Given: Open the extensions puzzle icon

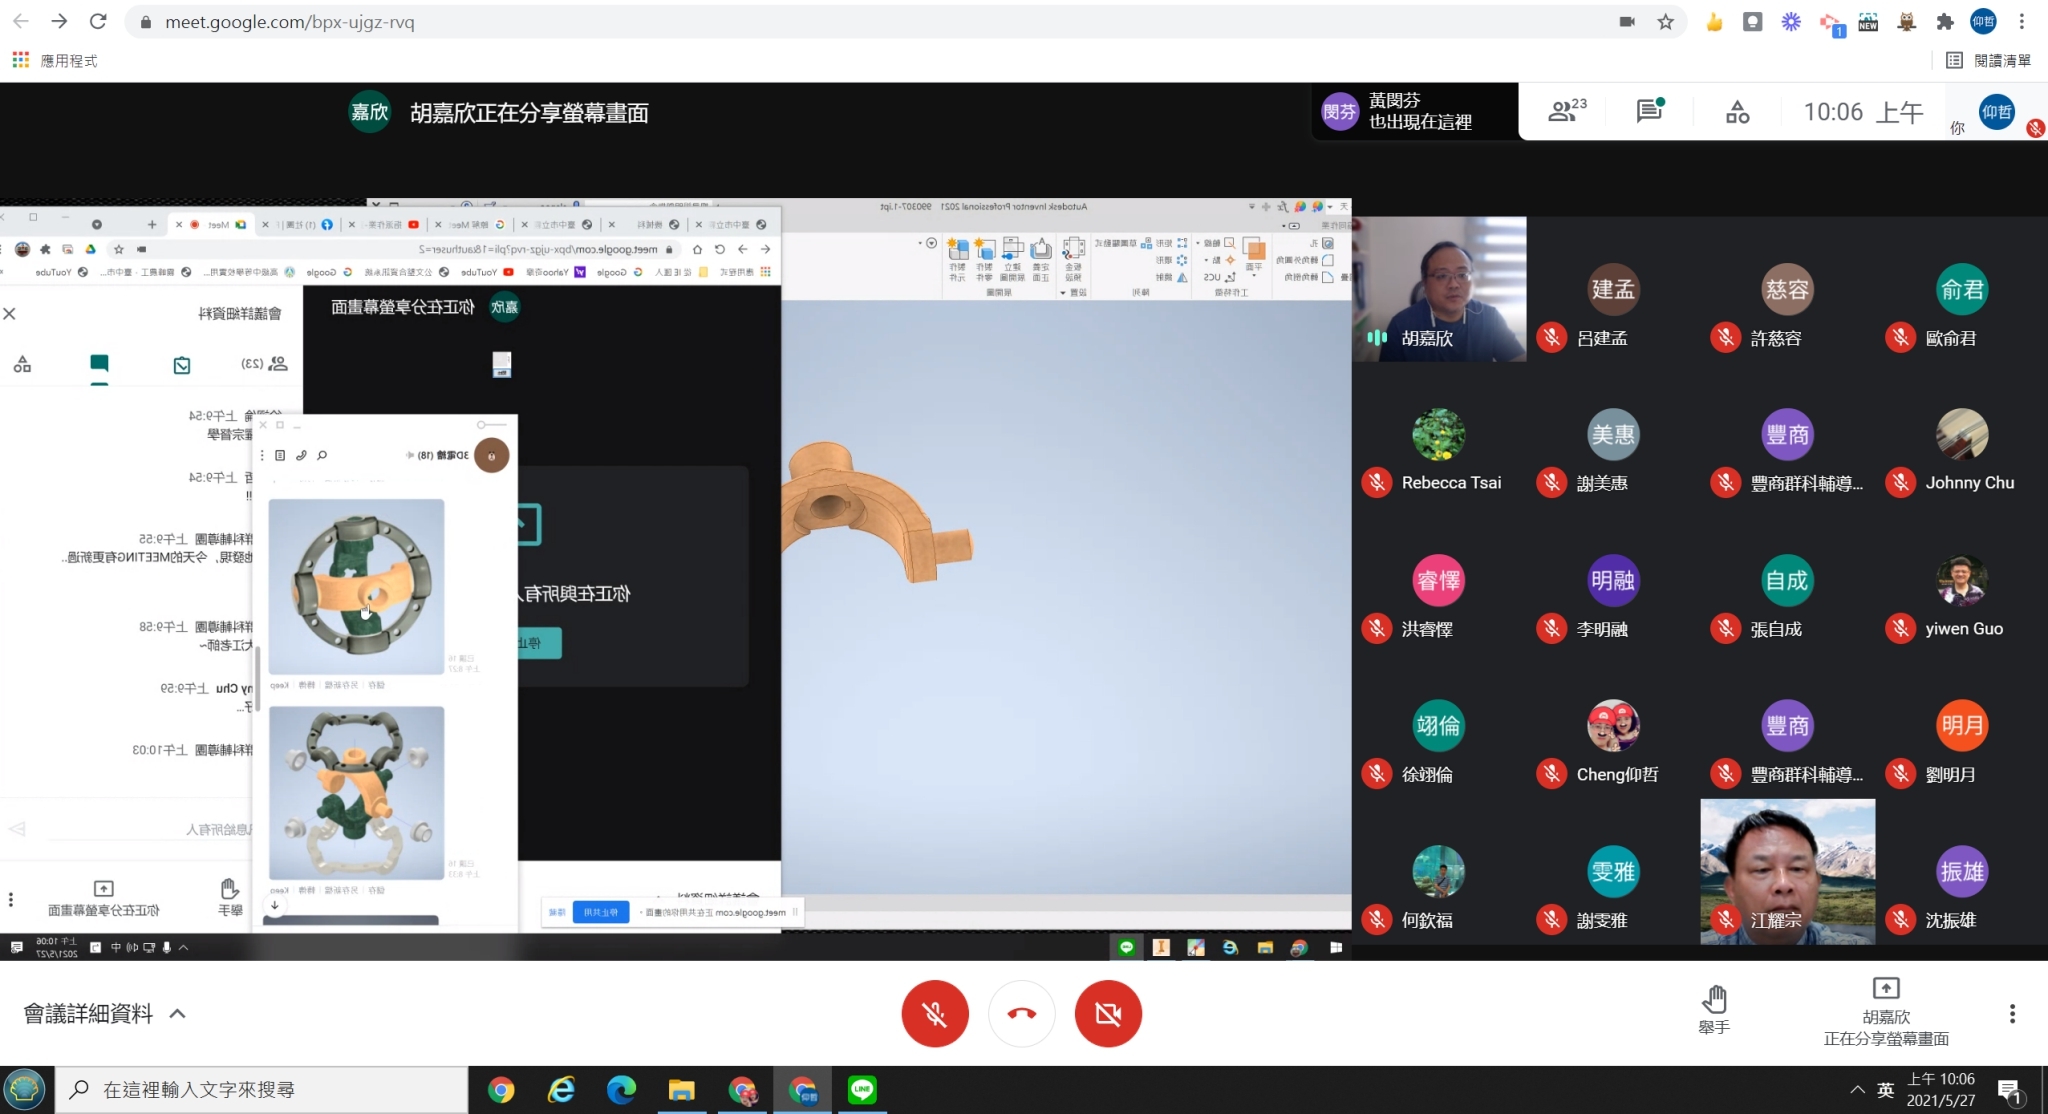Looking at the screenshot, I should coord(1944,22).
